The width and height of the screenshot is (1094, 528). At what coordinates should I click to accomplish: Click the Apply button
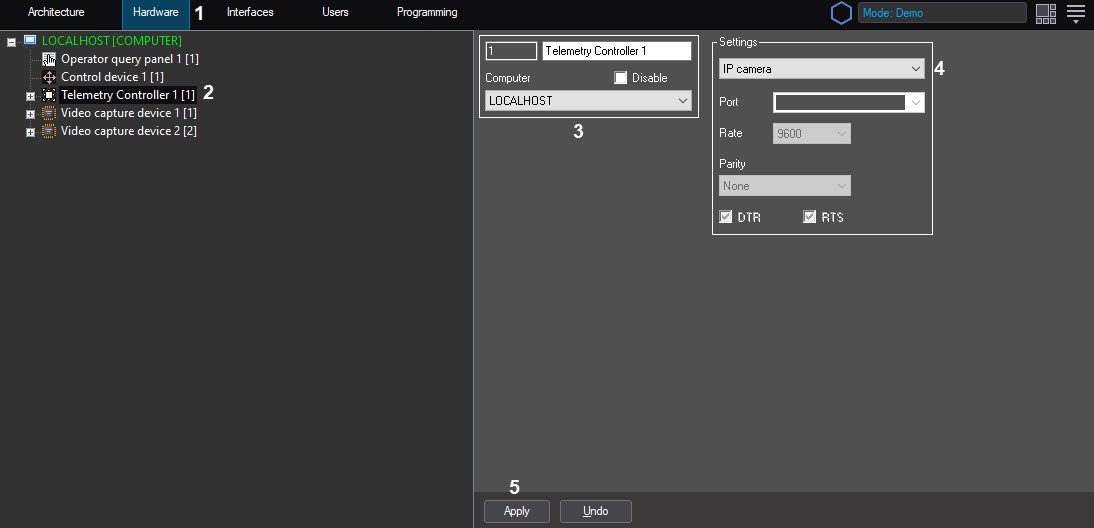517,511
